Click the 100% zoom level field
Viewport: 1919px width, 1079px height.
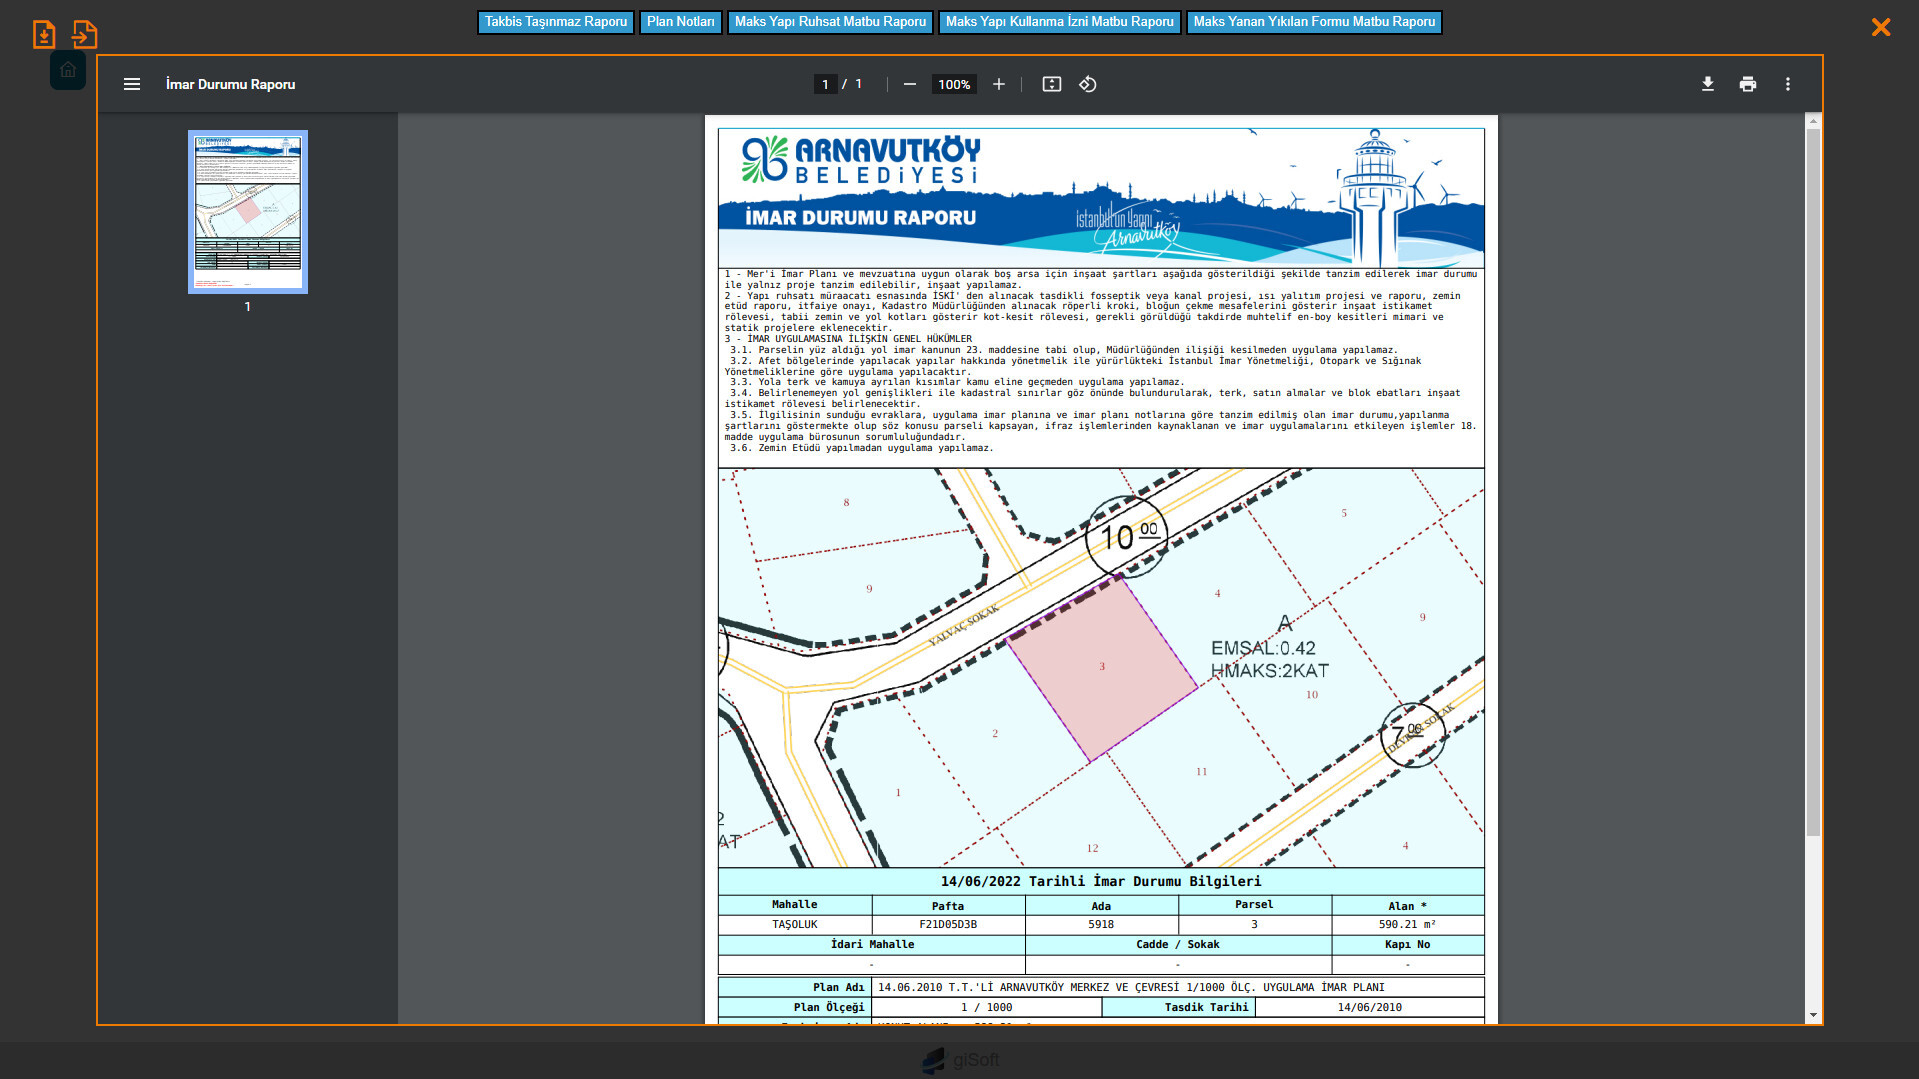point(953,85)
